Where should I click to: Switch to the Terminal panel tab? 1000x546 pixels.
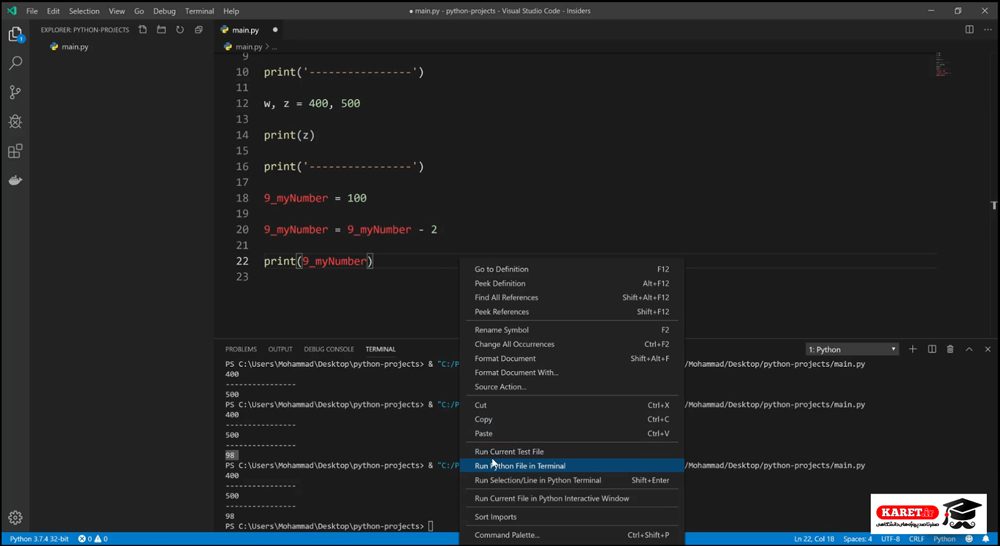coord(380,350)
